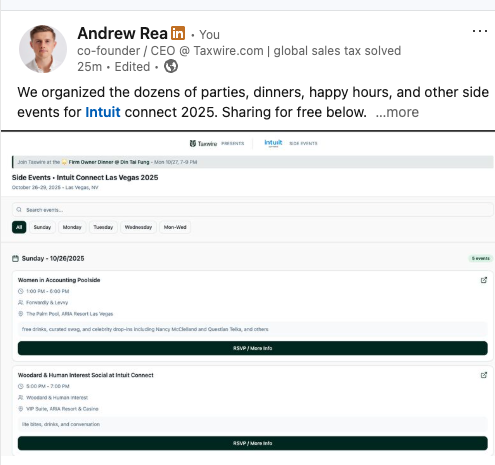This screenshot has width=495, height=465.
Task: Click clock icon next to 1:00 PM
Action: click(x=21, y=291)
